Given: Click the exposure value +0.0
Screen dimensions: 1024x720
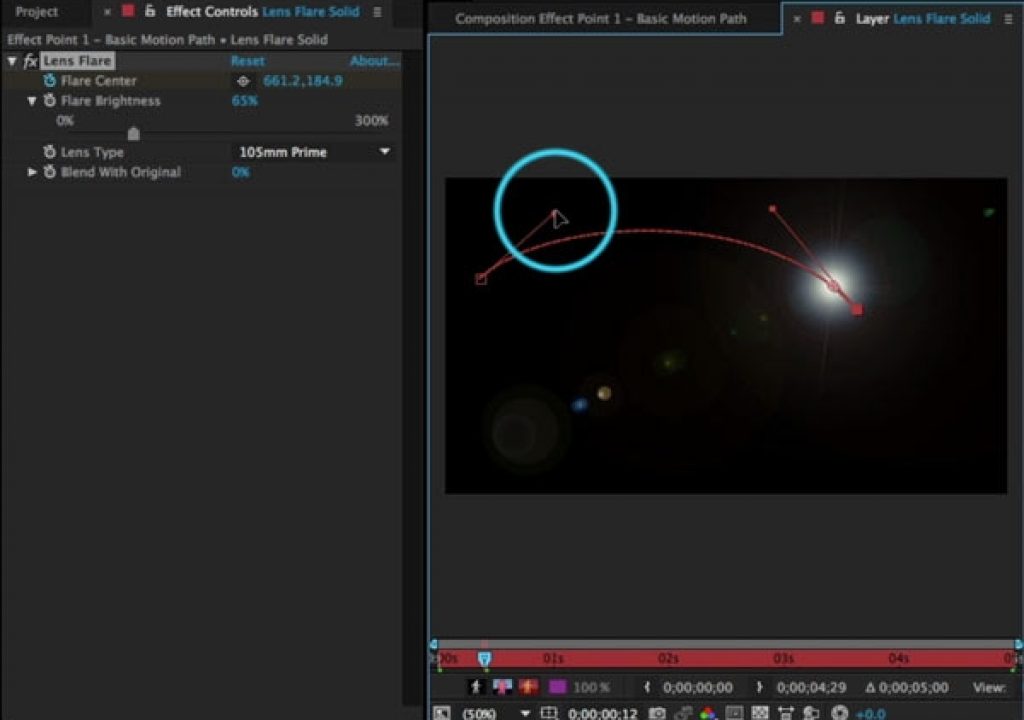Looking at the screenshot, I should [871, 714].
